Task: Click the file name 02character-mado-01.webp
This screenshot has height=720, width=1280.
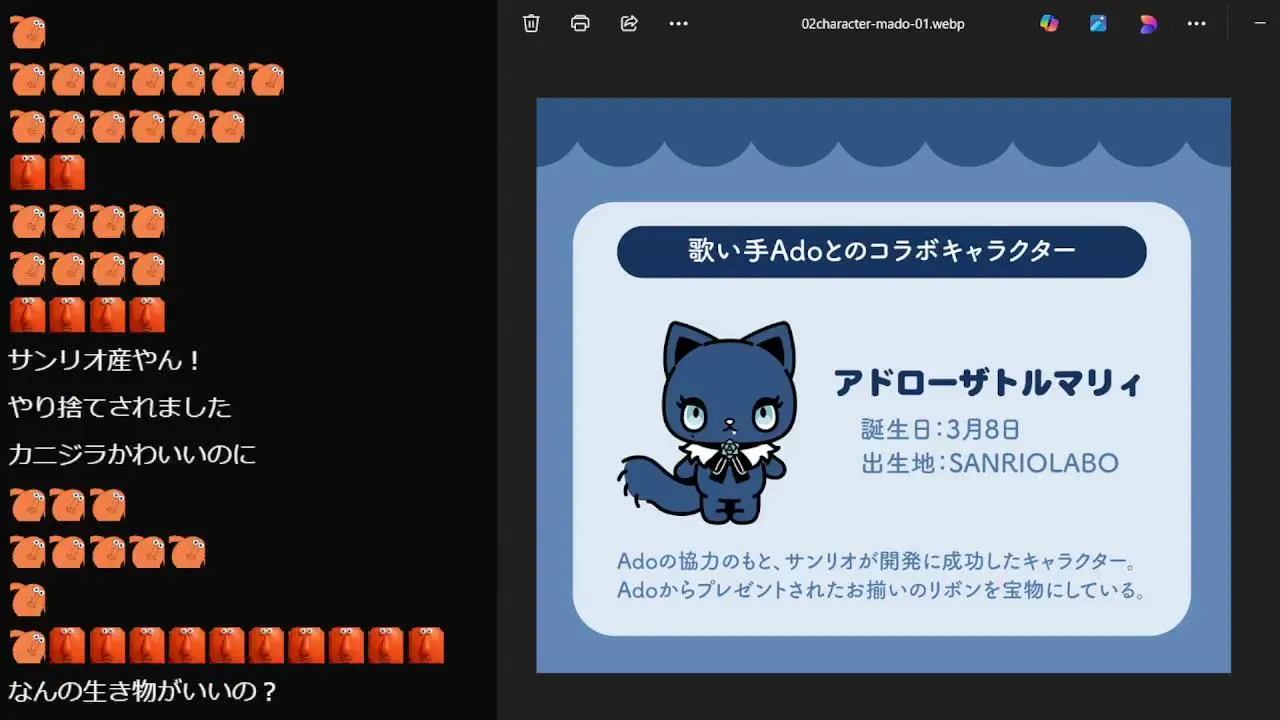Action: tap(883, 23)
